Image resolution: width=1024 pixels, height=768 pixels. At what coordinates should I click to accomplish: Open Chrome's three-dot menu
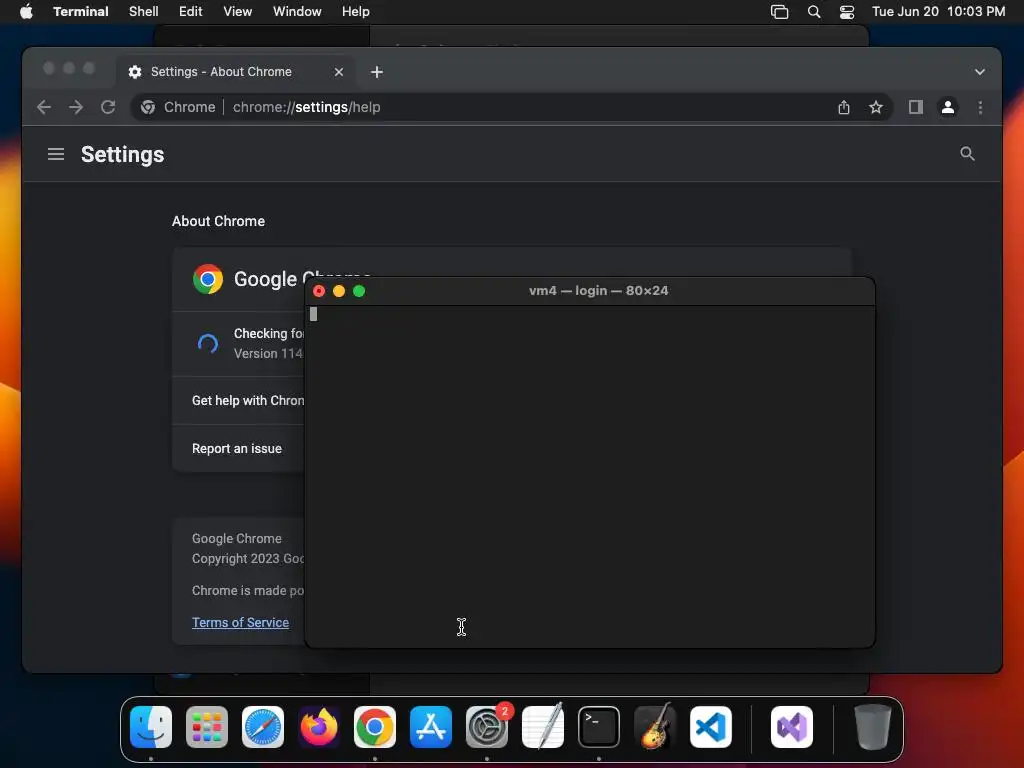tap(980, 107)
